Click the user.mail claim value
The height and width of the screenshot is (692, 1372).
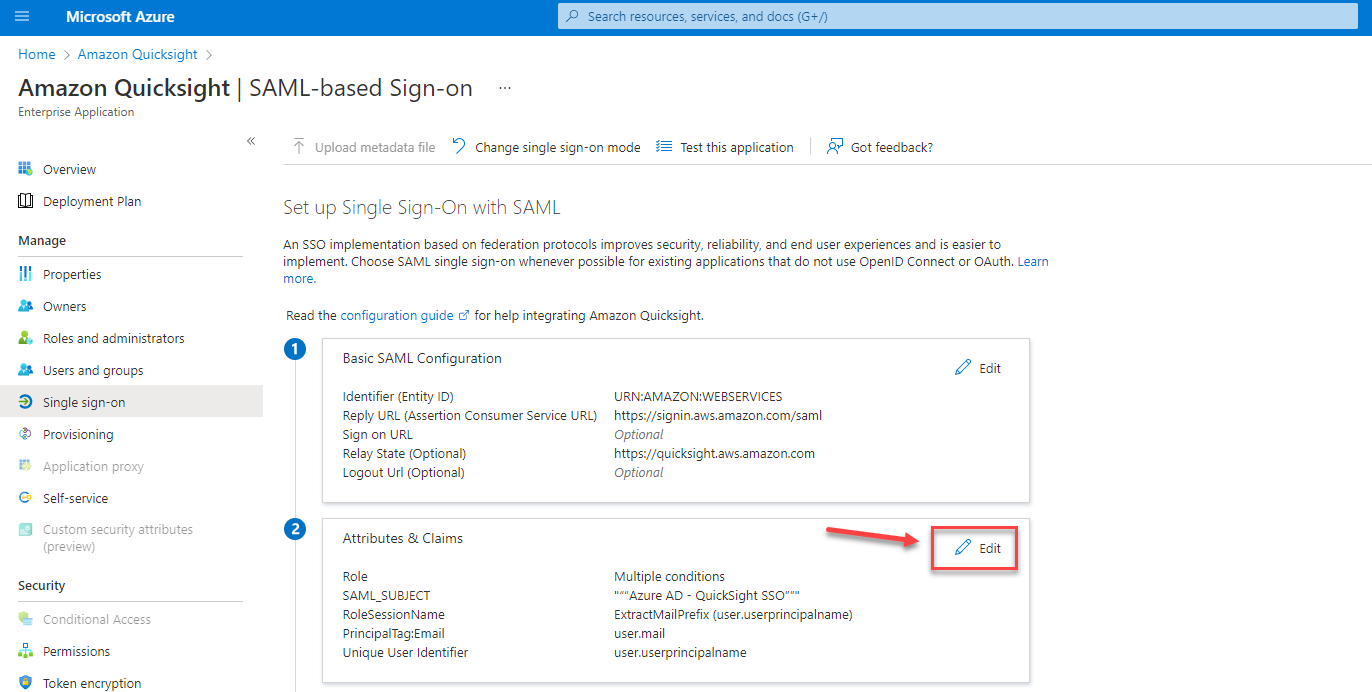pos(639,633)
